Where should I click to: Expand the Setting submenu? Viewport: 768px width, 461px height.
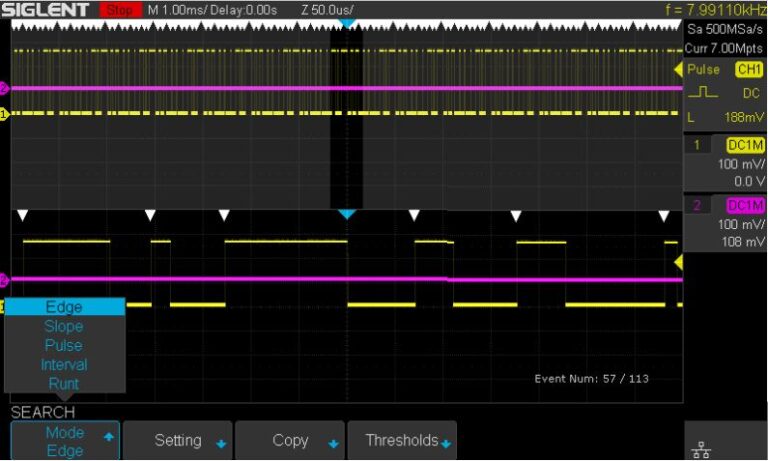(185, 441)
